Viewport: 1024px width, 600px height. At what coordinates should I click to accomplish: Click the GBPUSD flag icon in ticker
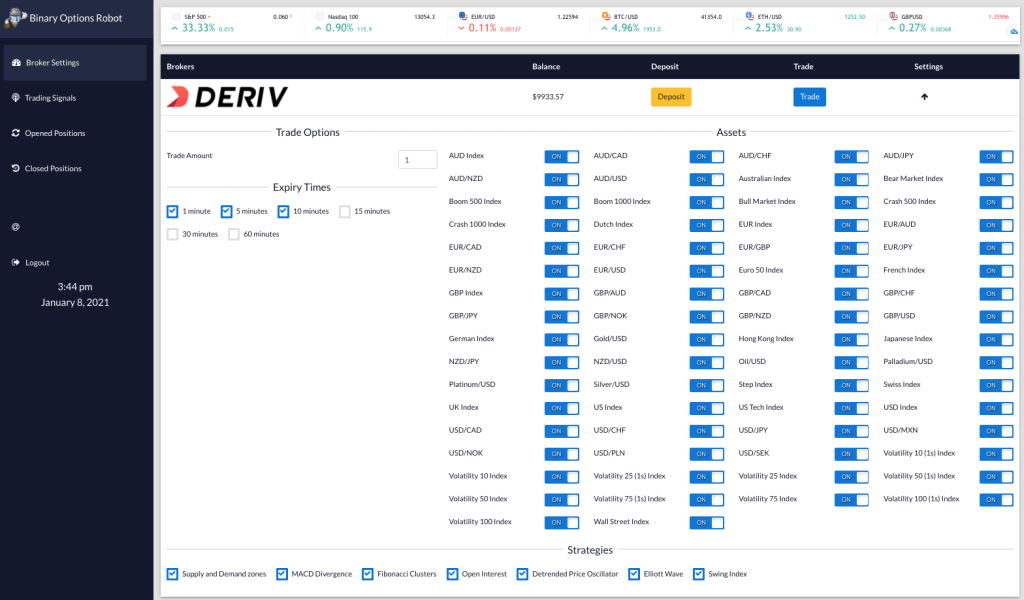click(x=893, y=16)
